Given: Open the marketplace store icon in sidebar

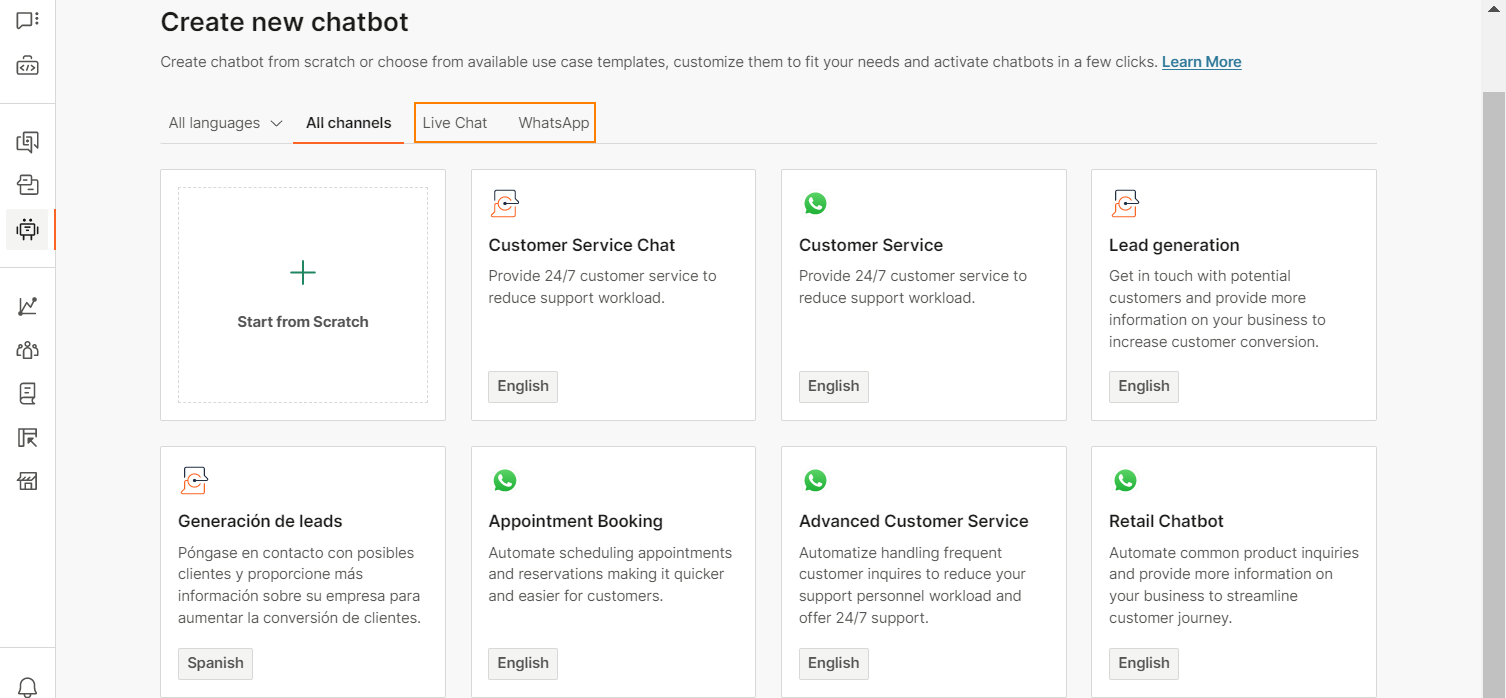Looking at the screenshot, I should (27, 482).
